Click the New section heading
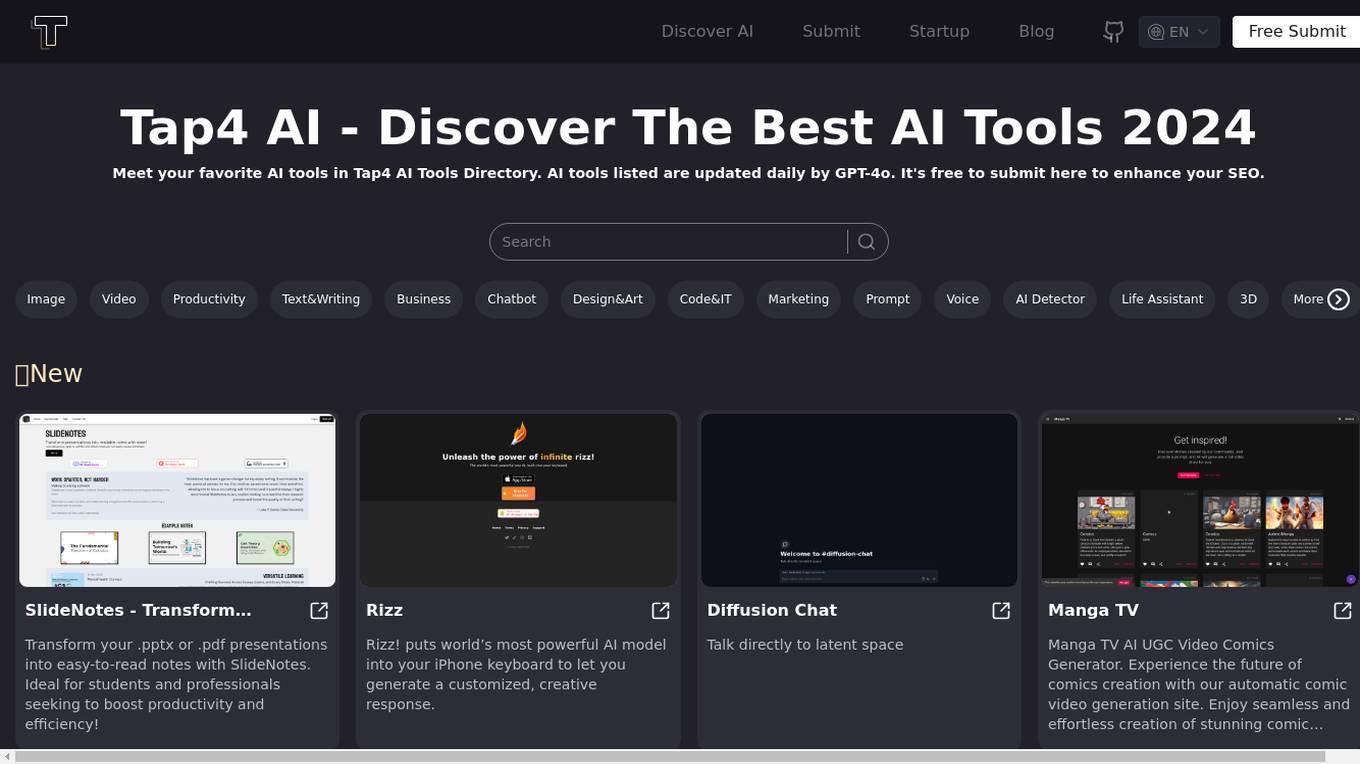This screenshot has width=1360, height=764. 48,373
